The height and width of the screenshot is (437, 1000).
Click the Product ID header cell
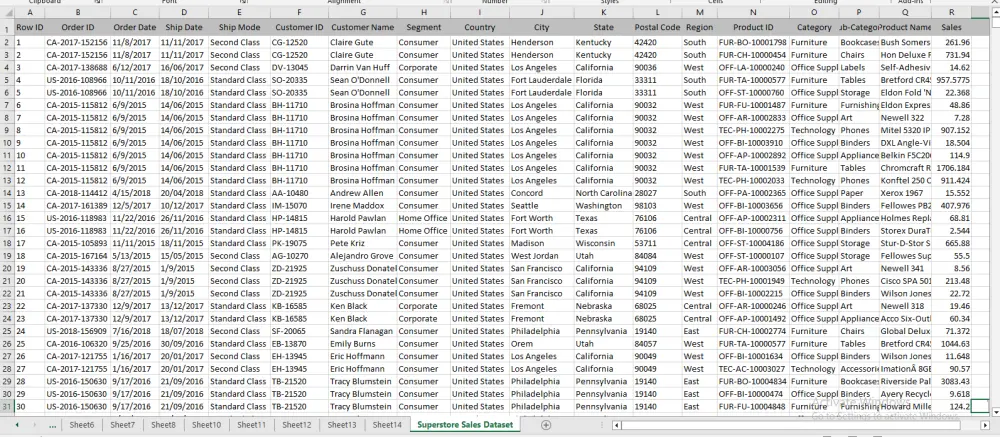pos(753,27)
